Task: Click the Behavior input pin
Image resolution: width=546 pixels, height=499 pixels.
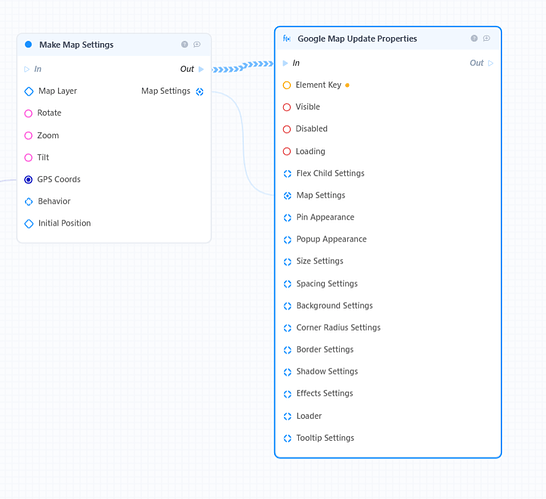Action: pyautogui.click(x=29, y=202)
